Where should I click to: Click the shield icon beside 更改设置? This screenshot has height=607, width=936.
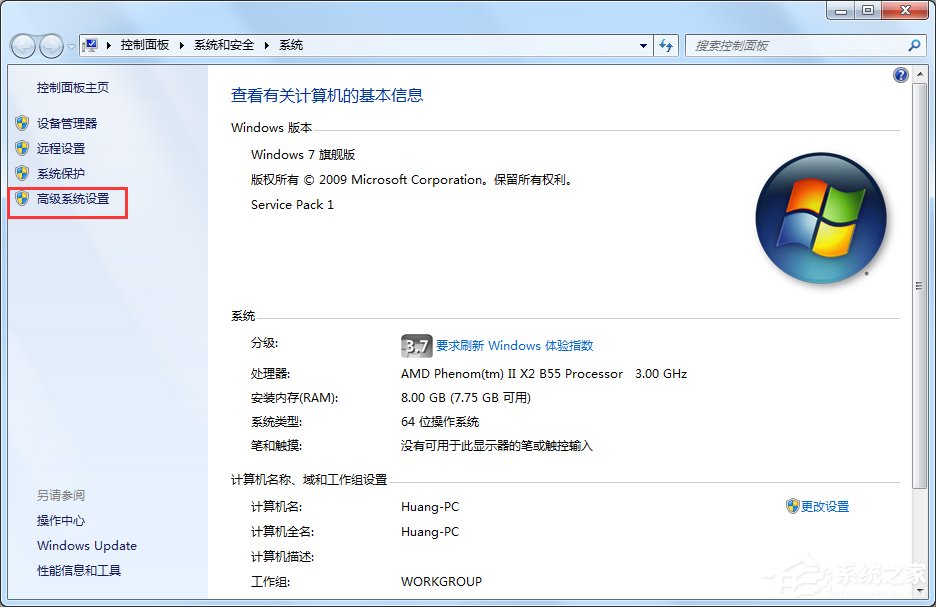pyautogui.click(x=793, y=507)
